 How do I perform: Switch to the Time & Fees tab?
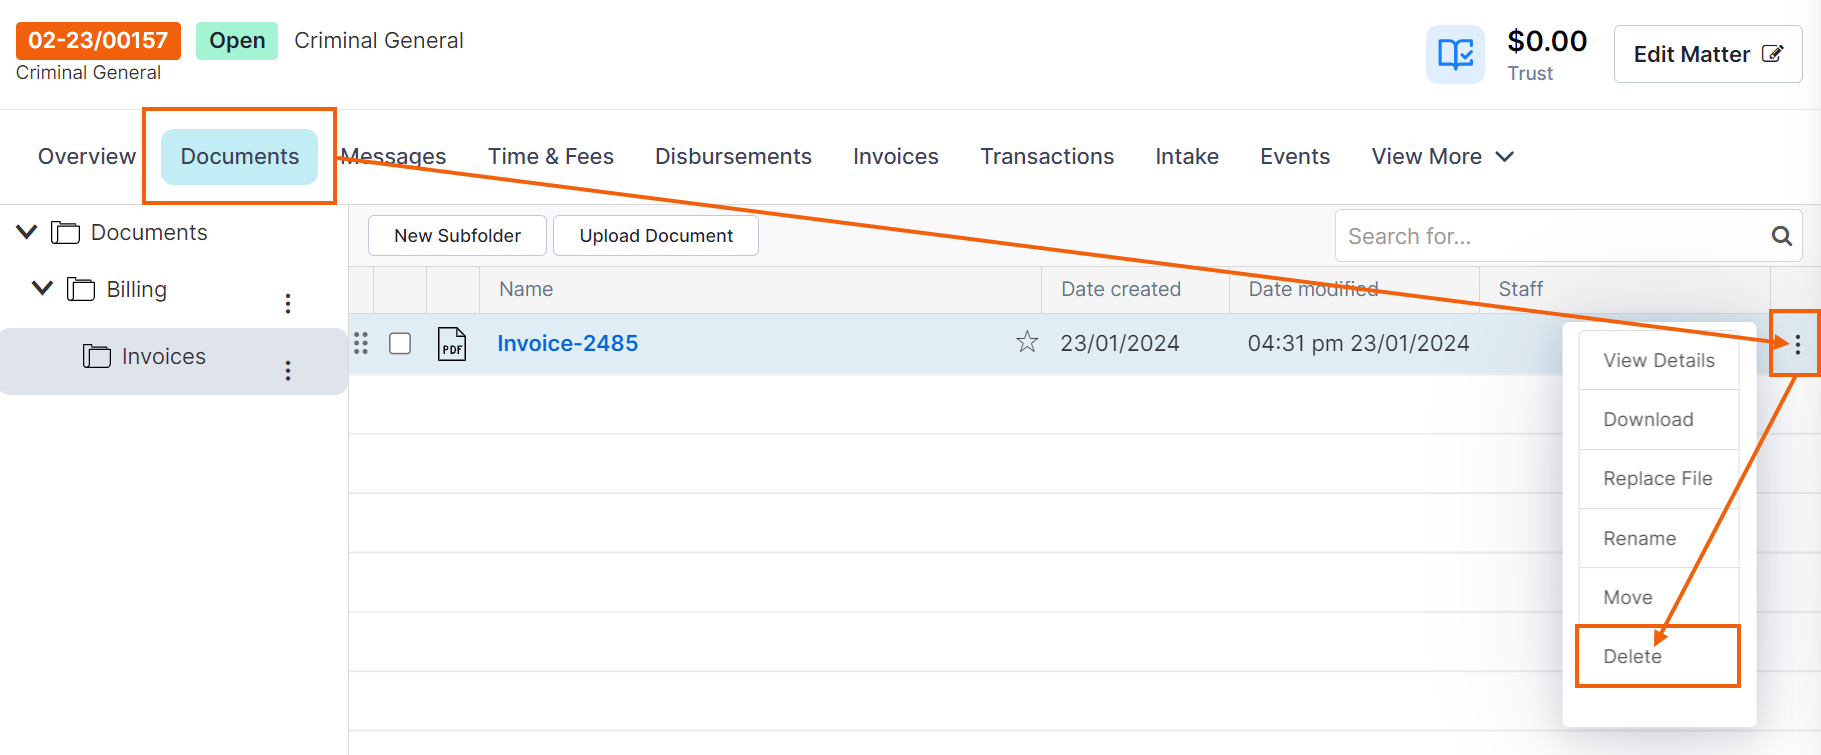(550, 157)
